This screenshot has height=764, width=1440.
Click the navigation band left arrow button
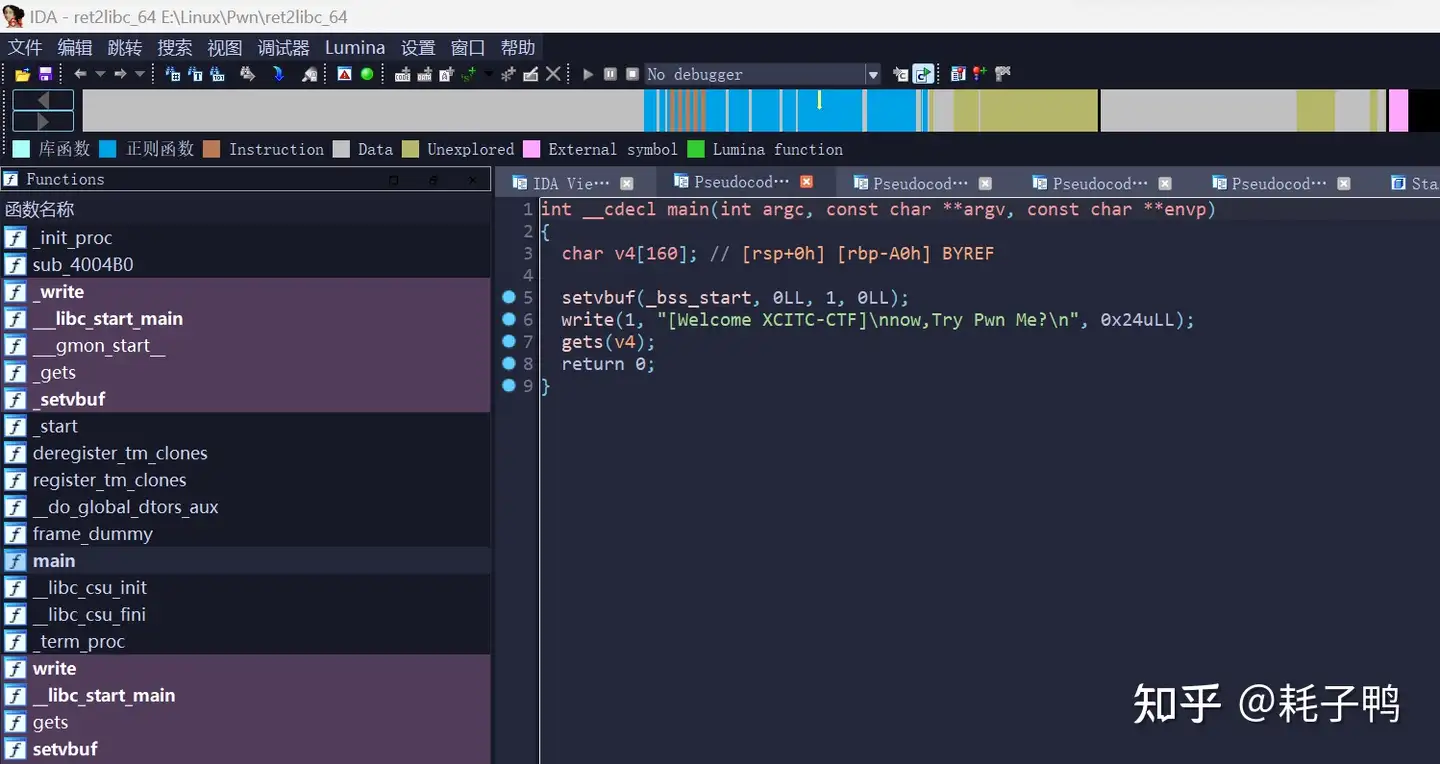(43, 100)
